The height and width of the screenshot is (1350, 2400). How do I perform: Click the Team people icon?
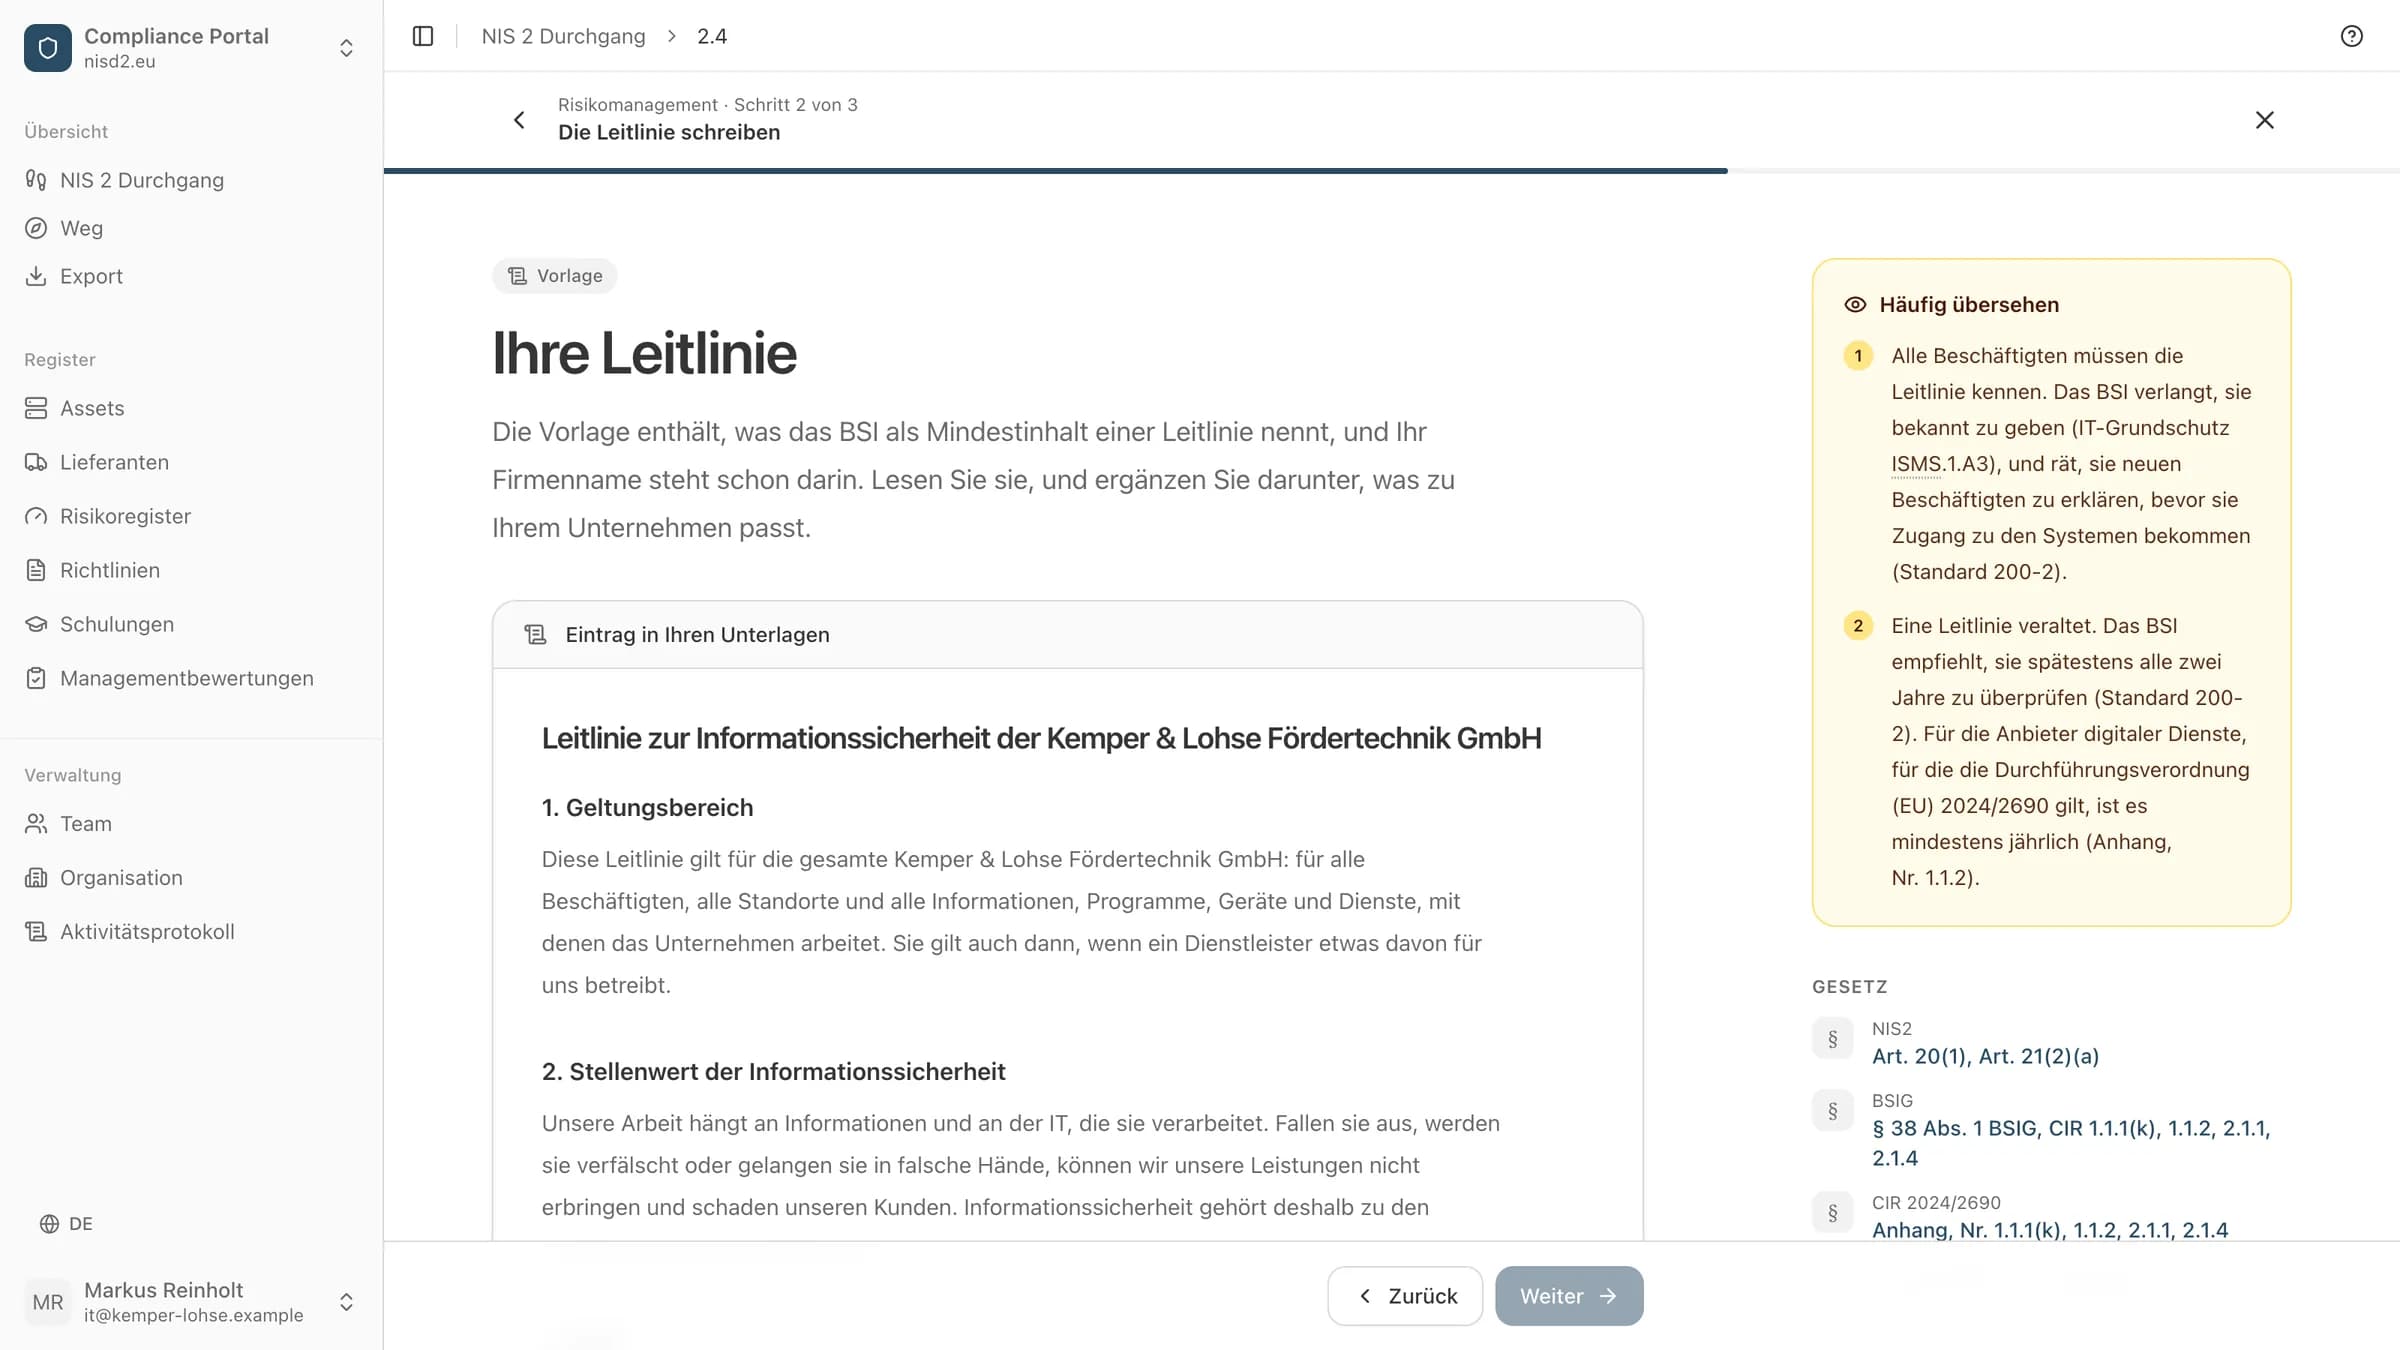(36, 824)
